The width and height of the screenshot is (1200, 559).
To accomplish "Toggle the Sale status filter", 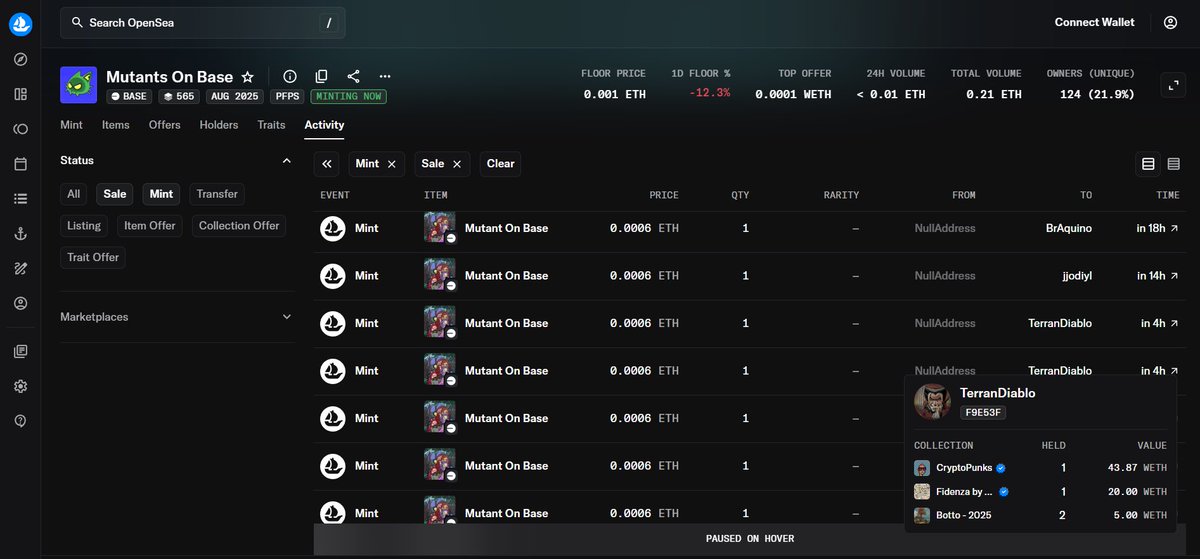I will [x=115, y=194].
